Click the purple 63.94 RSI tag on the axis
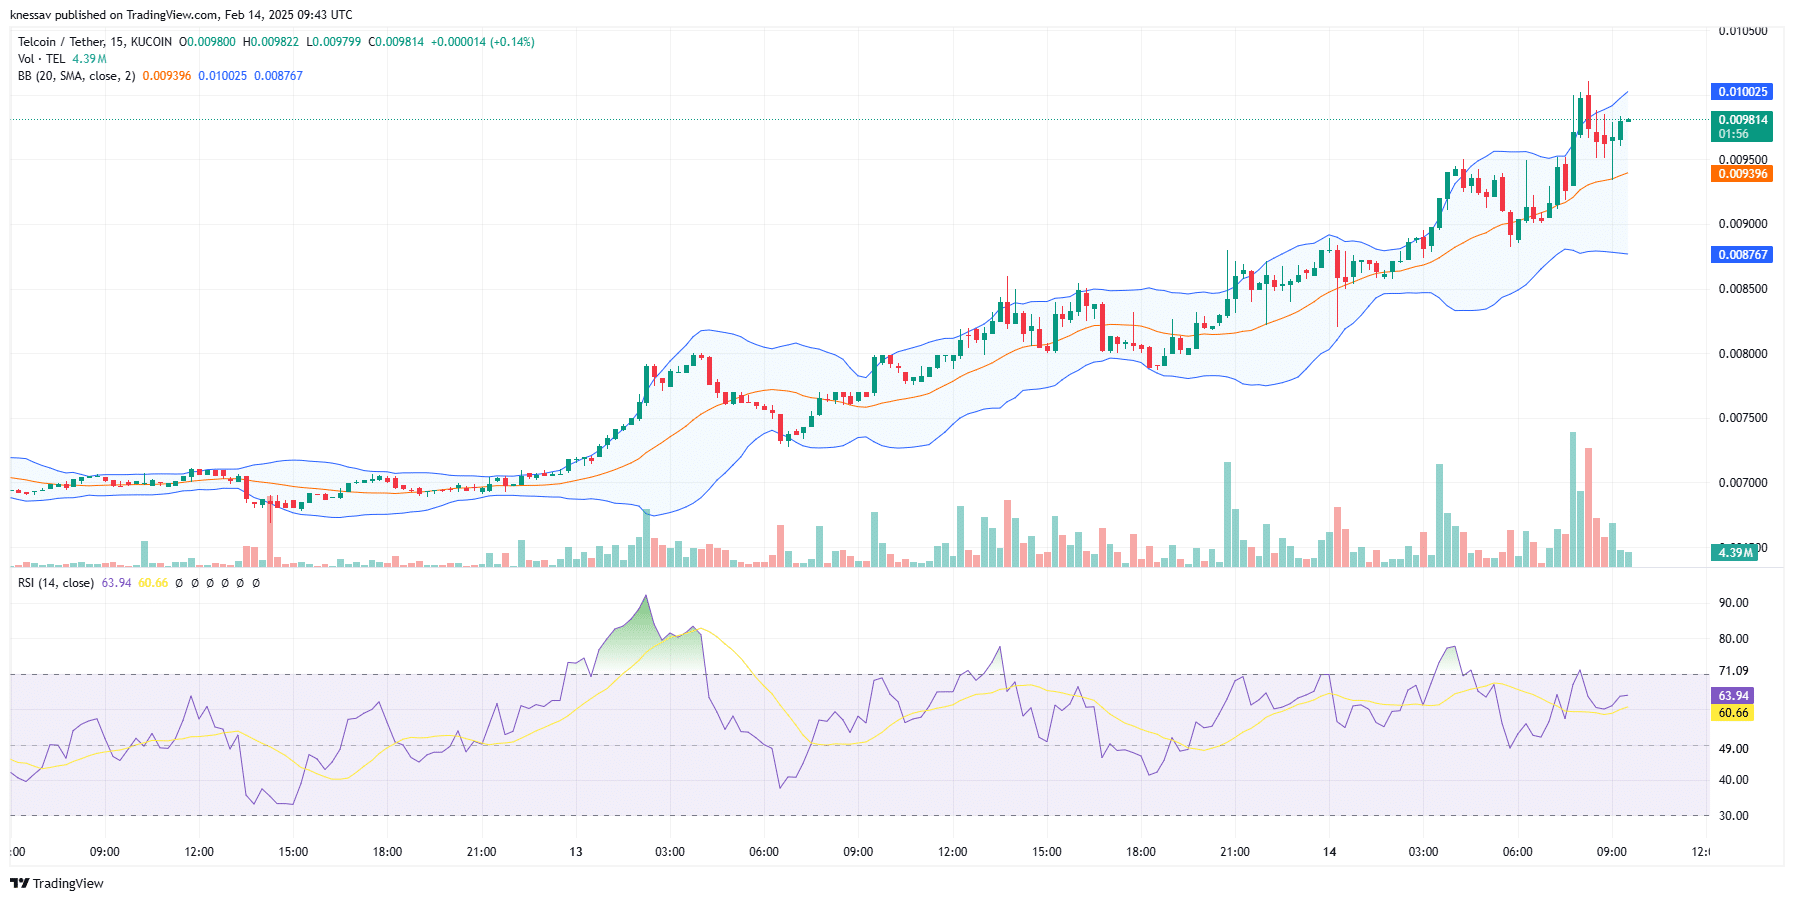This screenshot has height=901, width=1794. (x=1732, y=696)
